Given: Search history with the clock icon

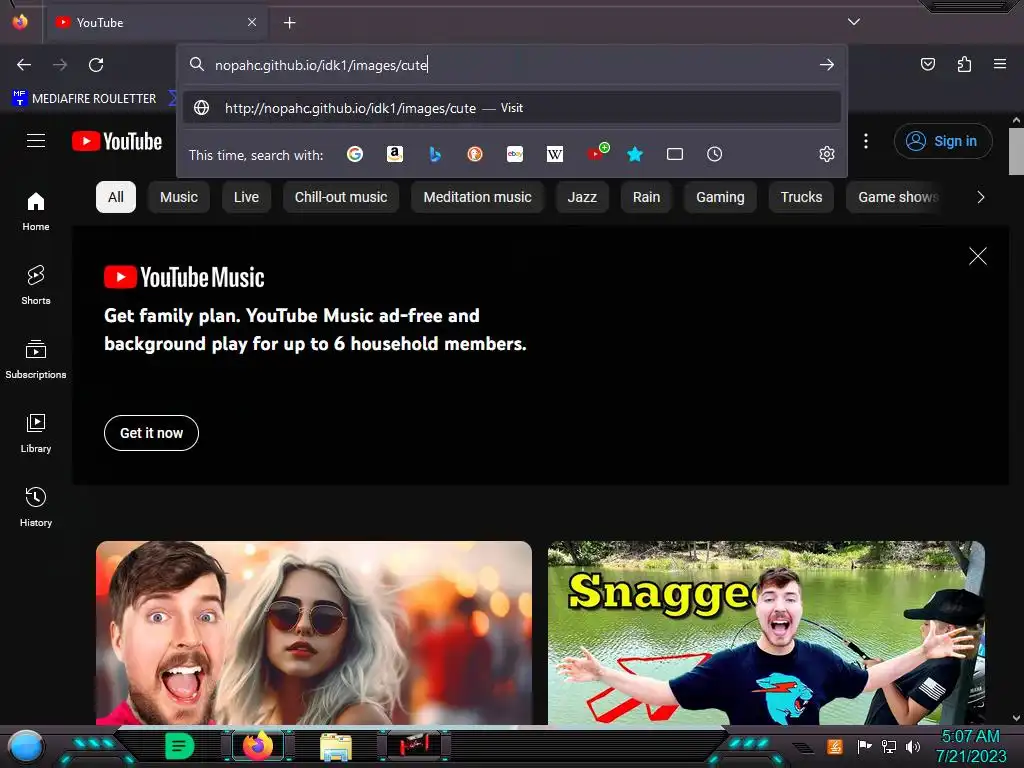Looking at the screenshot, I should (714, 154).
